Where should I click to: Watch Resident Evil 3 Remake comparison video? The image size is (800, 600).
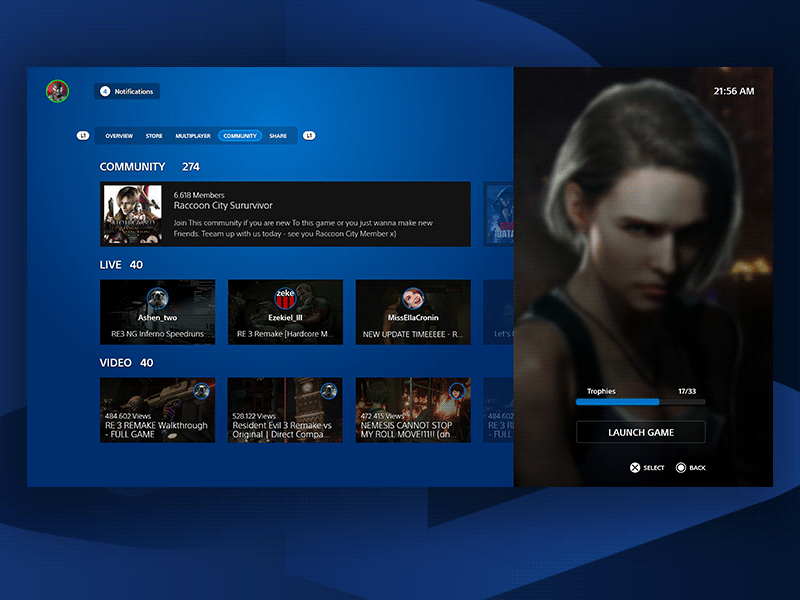(x=285, y=410)
